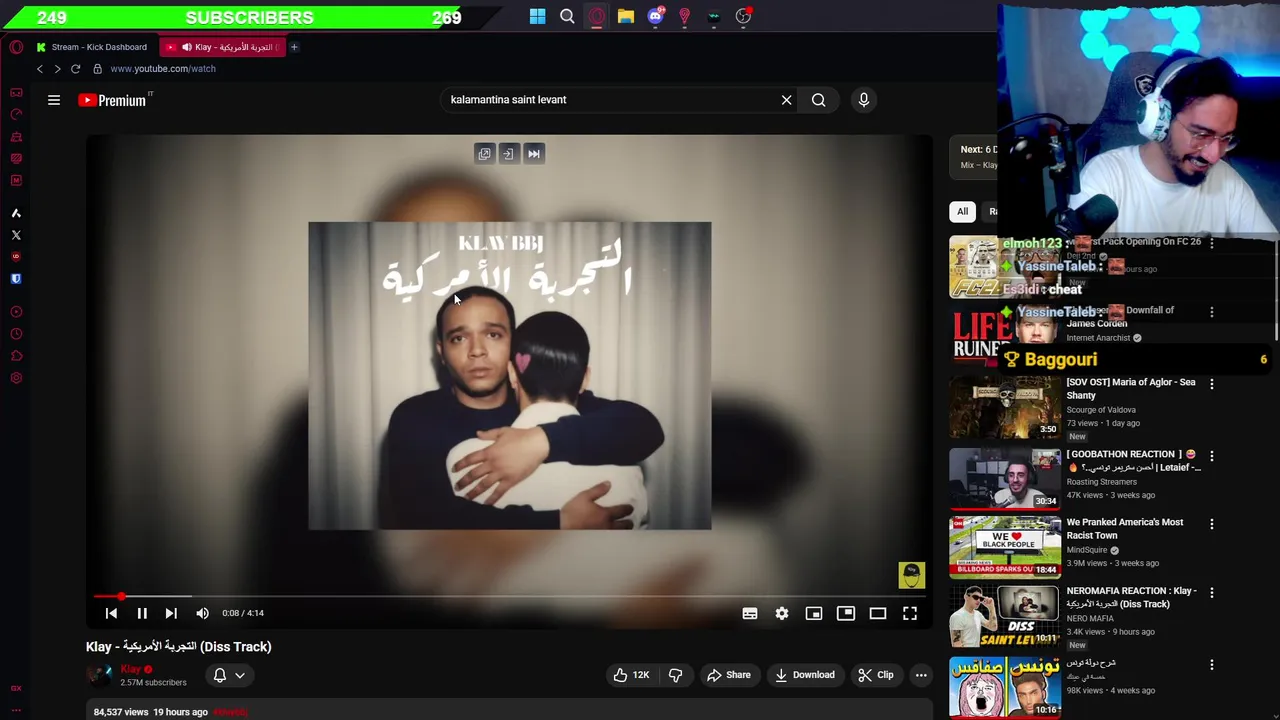Open the three-dot more actions menu below video

[921, 675]
